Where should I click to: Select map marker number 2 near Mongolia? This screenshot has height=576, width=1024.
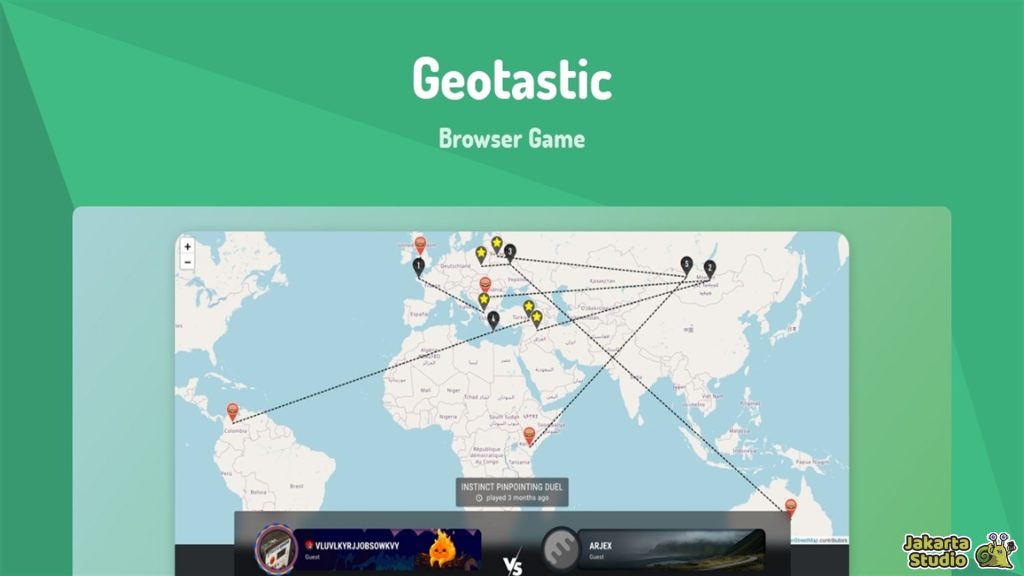pyautogui.click(x=710, y=267)
